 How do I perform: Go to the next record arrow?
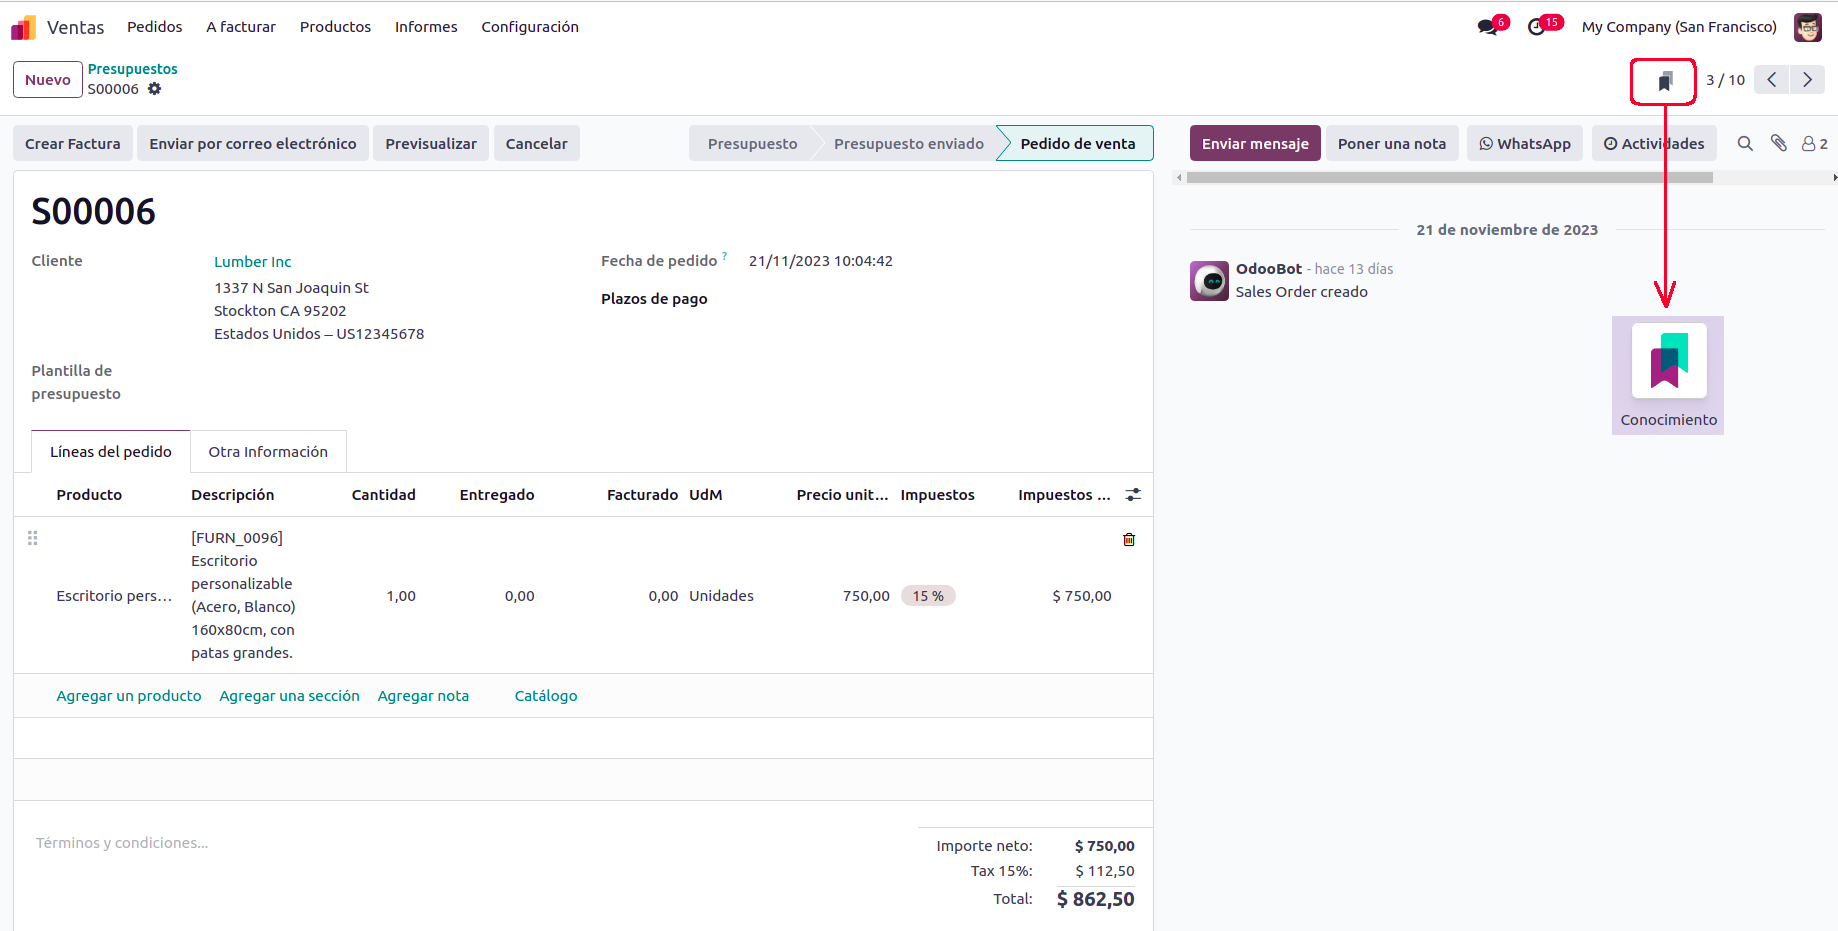1807,80
